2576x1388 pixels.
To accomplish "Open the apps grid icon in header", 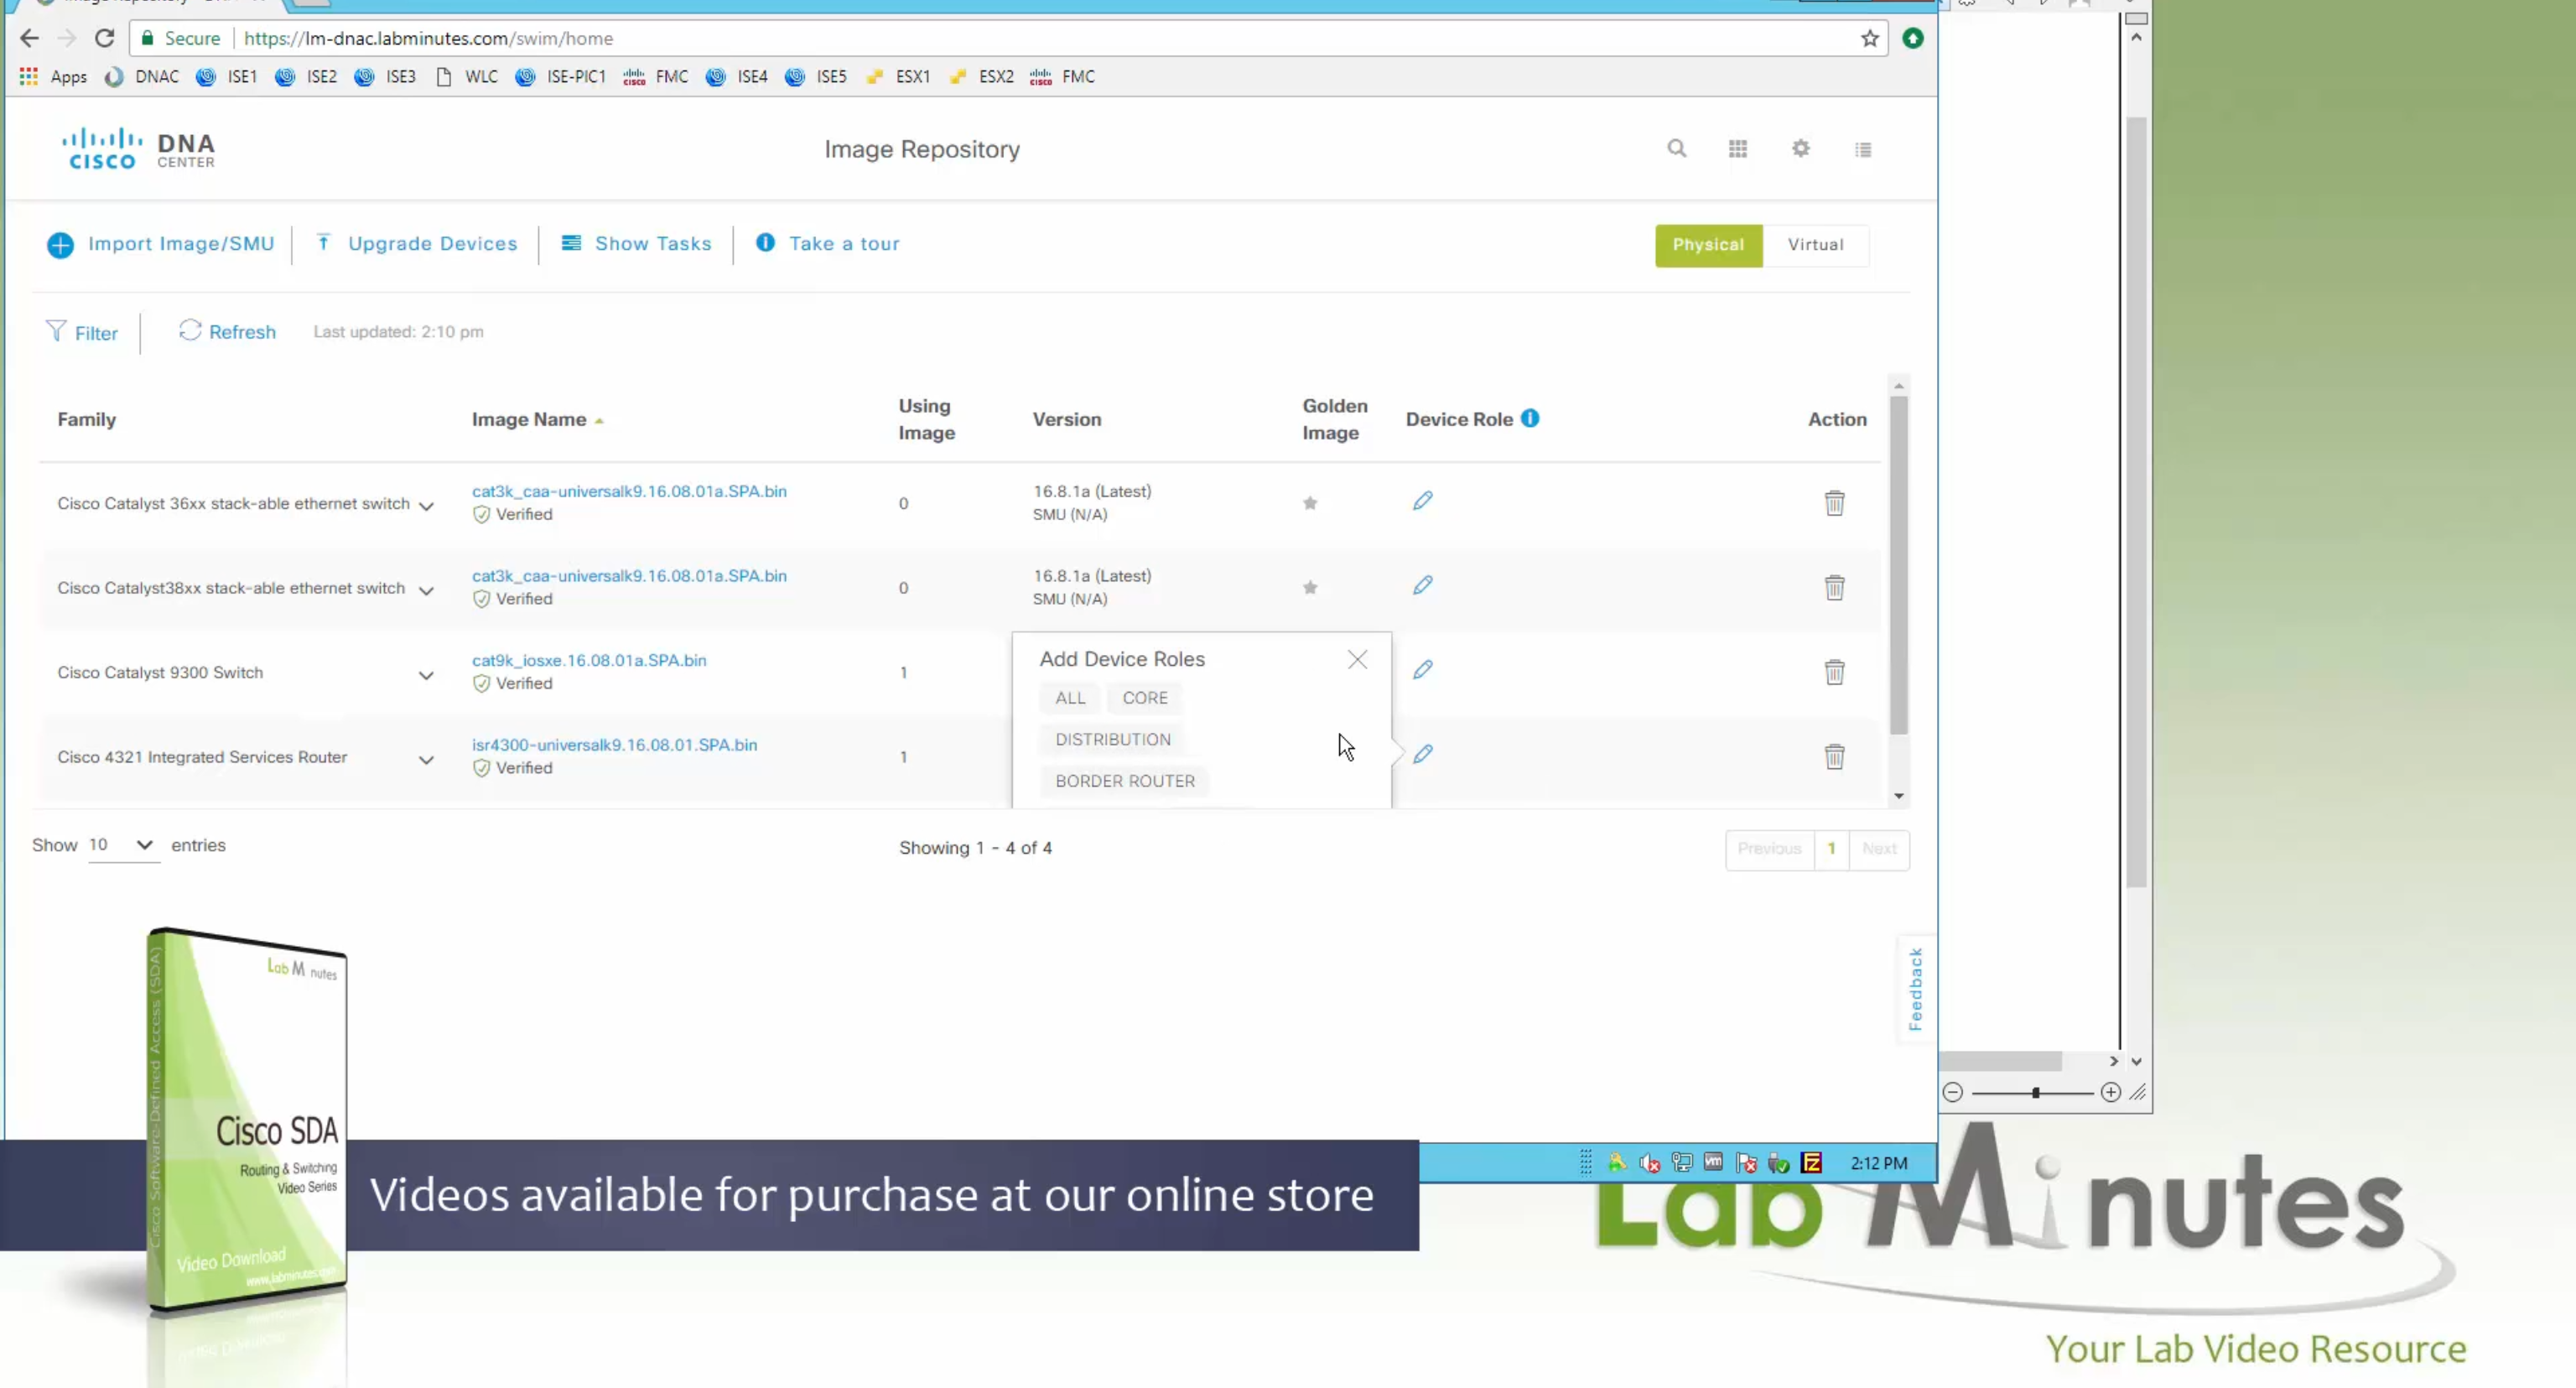I will 1738,148.
